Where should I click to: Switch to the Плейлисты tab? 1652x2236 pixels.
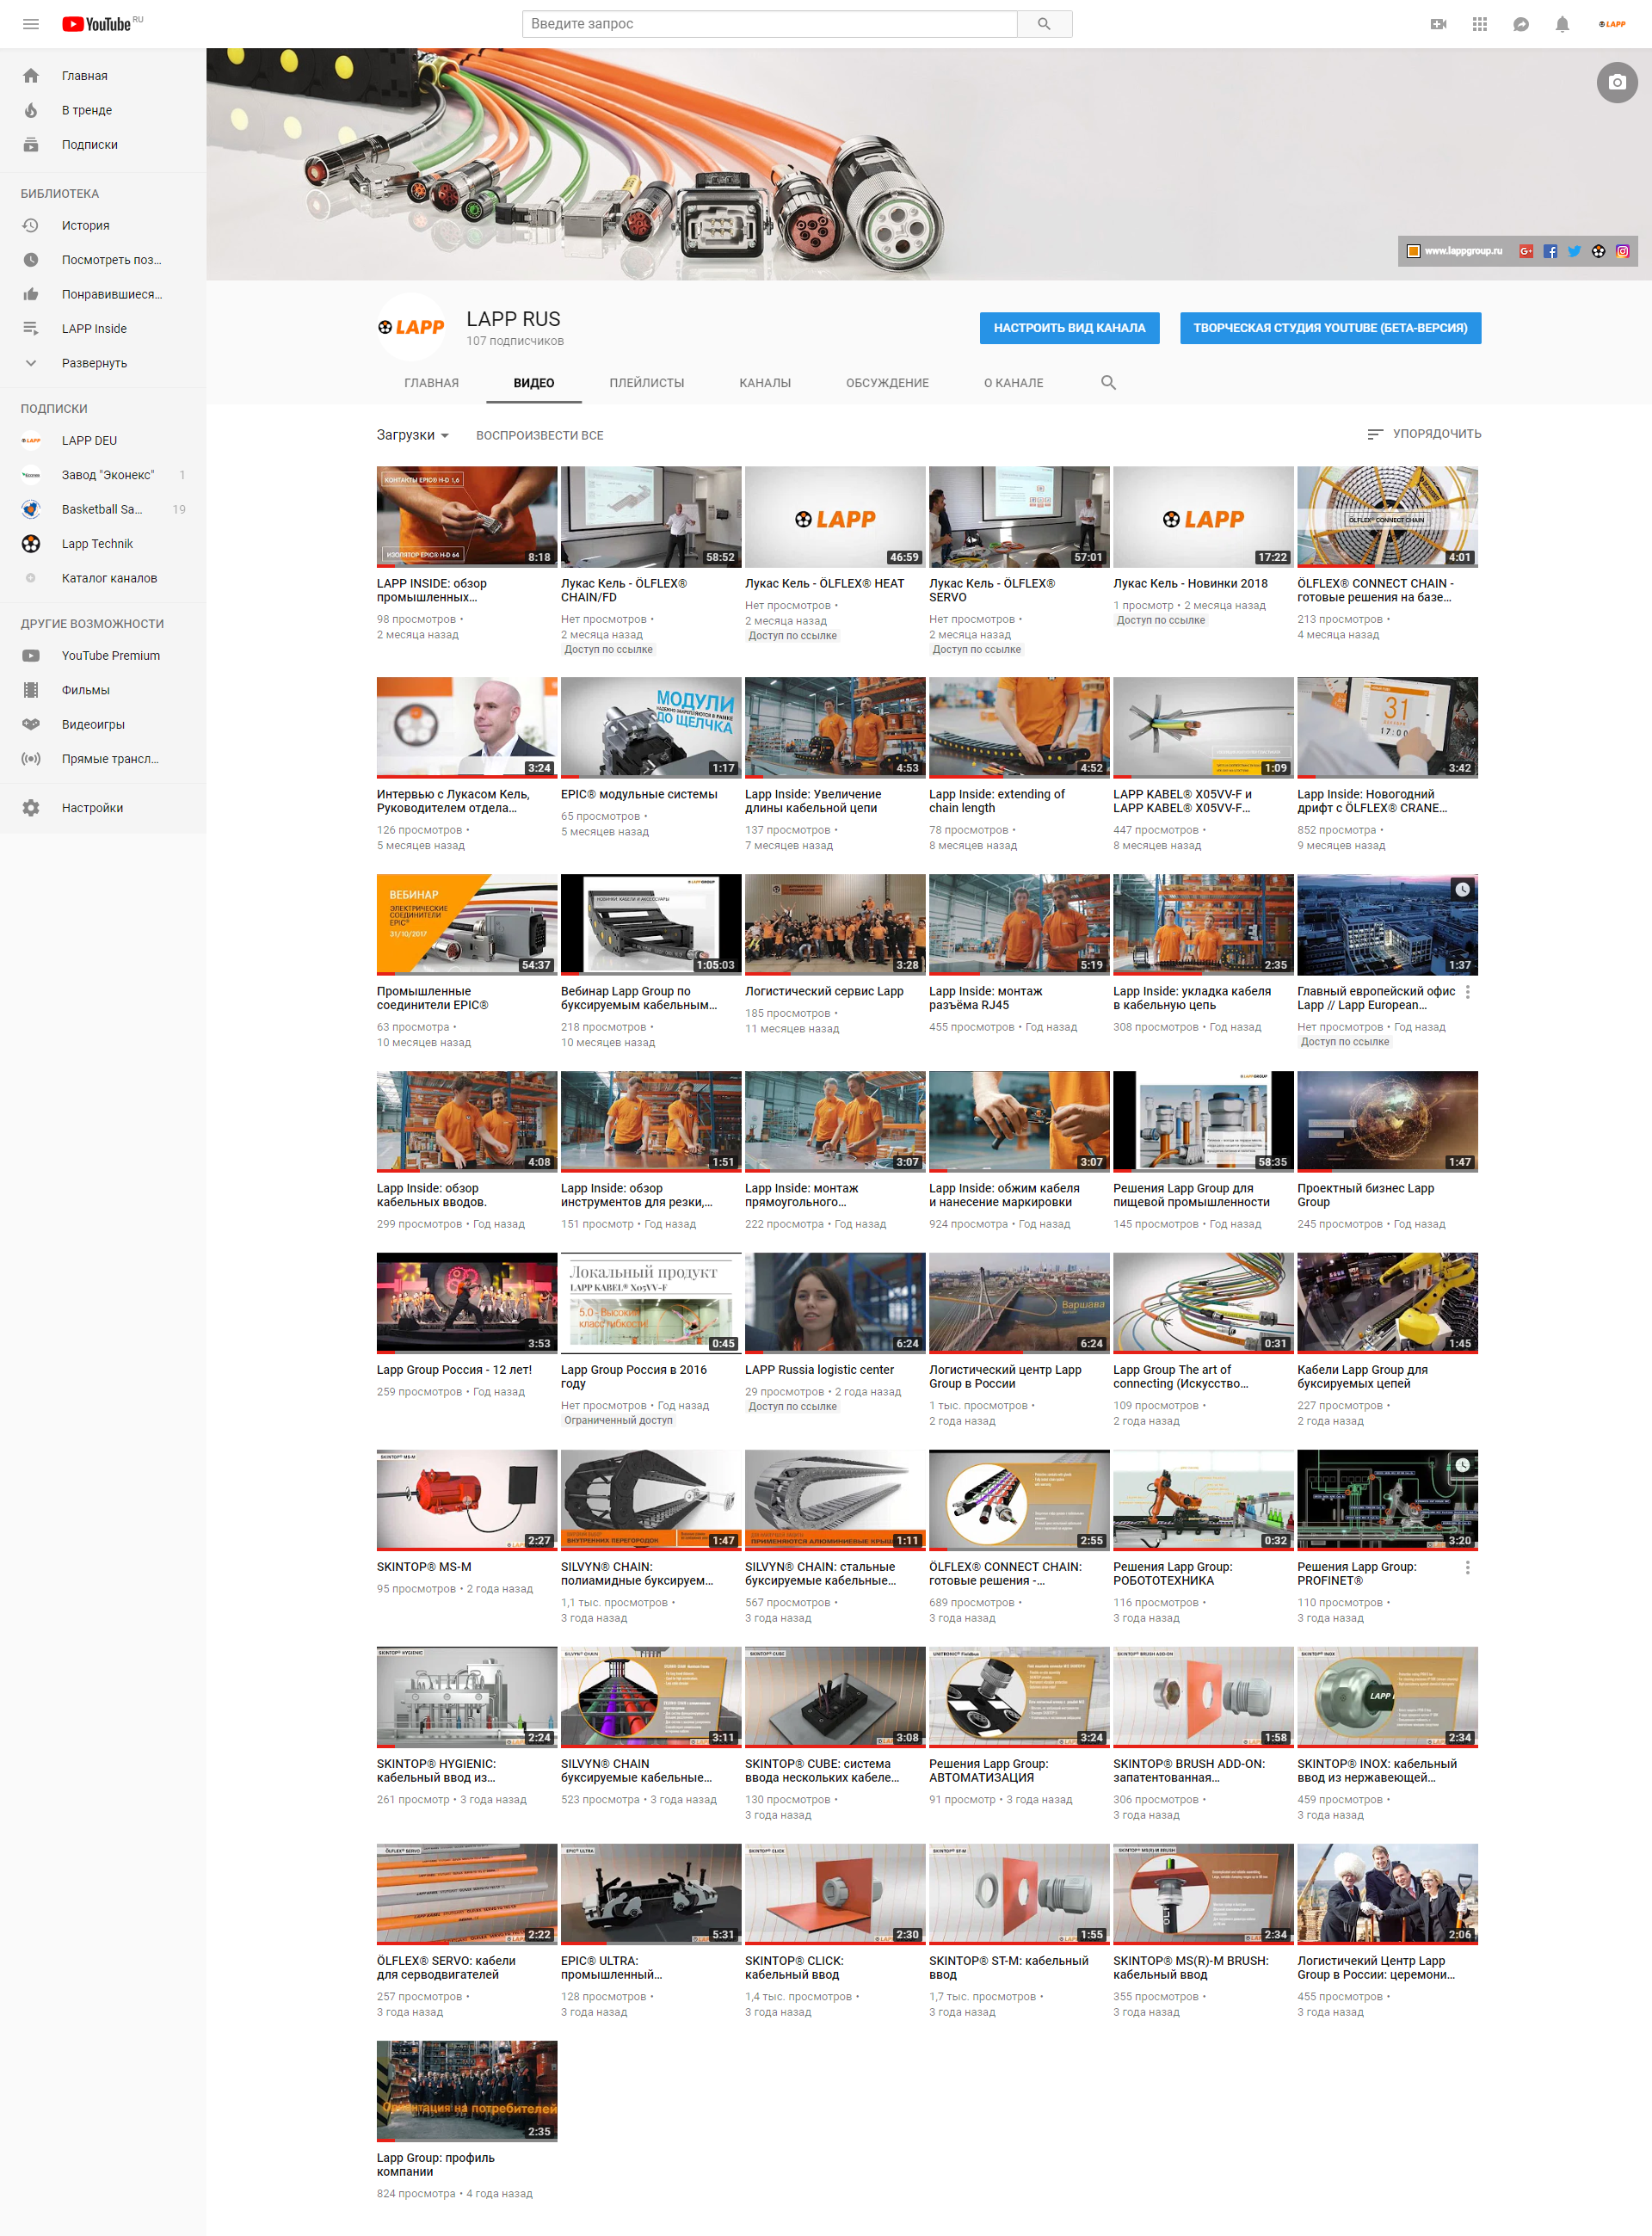click(x=647, y=383)
